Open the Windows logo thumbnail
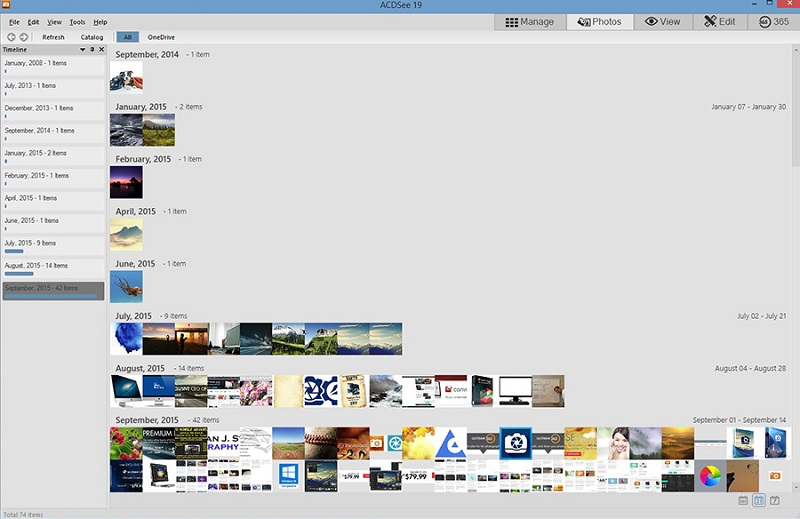 tap(288, 476)
